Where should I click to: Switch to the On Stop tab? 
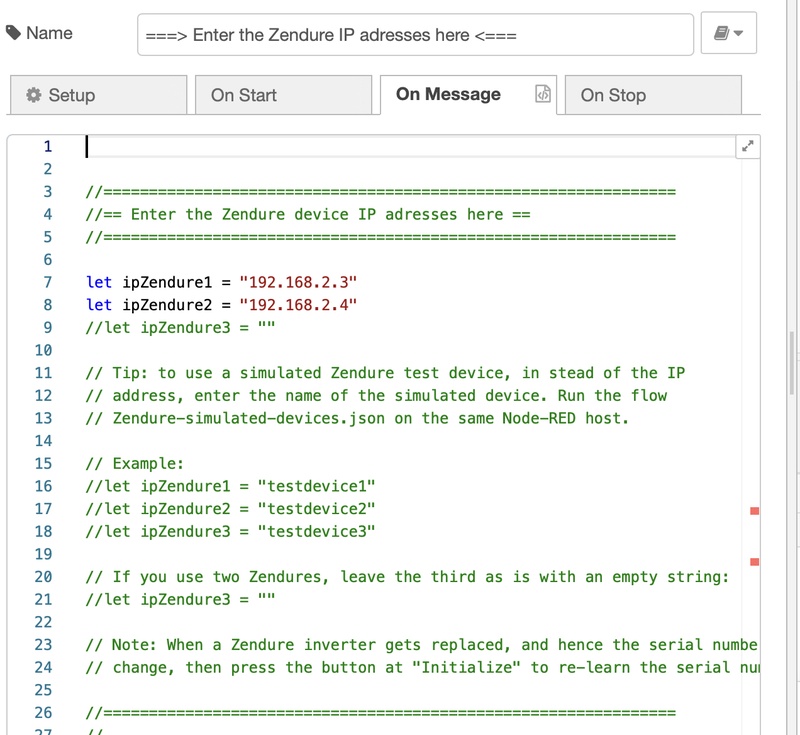coord(653,95)
